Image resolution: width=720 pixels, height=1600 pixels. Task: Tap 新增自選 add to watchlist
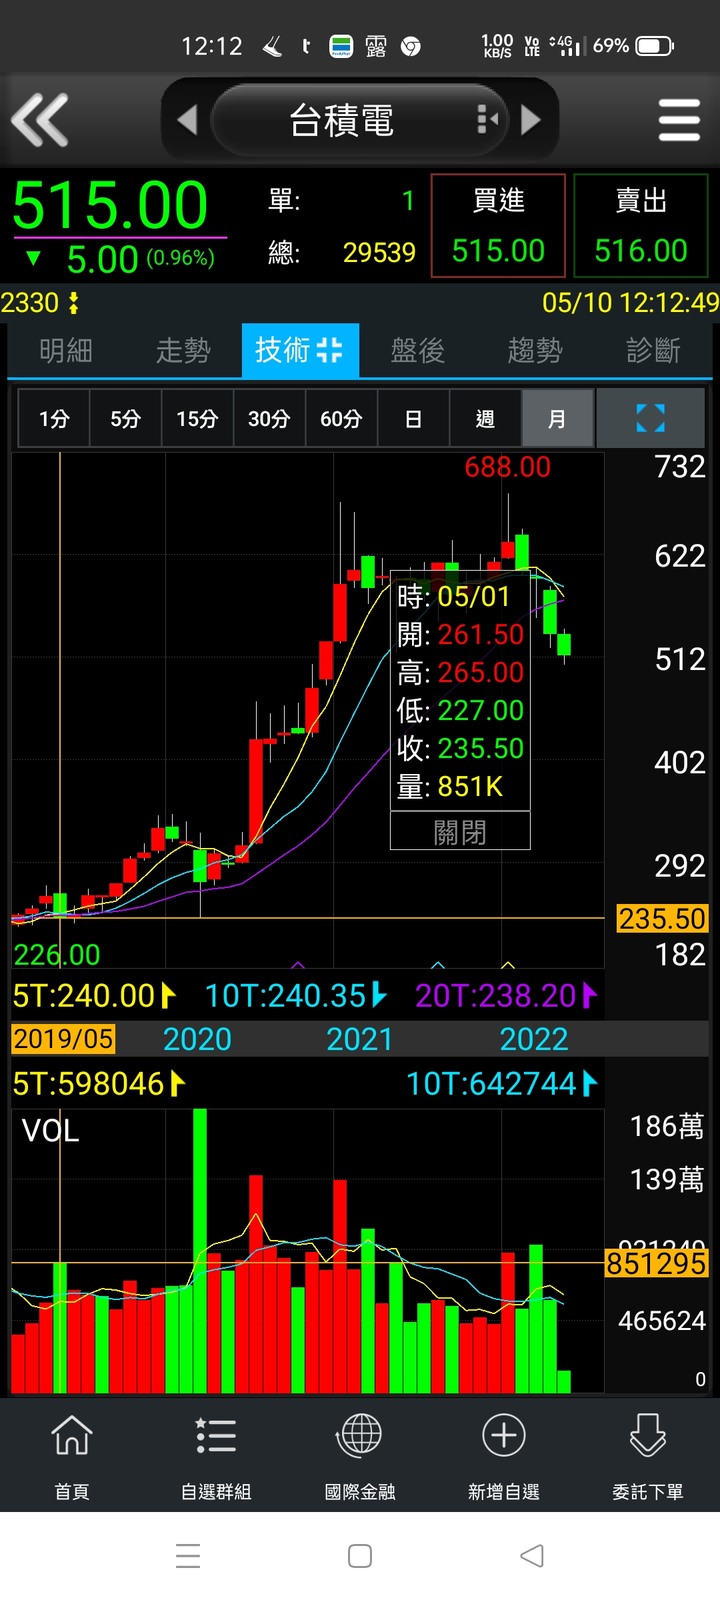(x=504, y=1455)
